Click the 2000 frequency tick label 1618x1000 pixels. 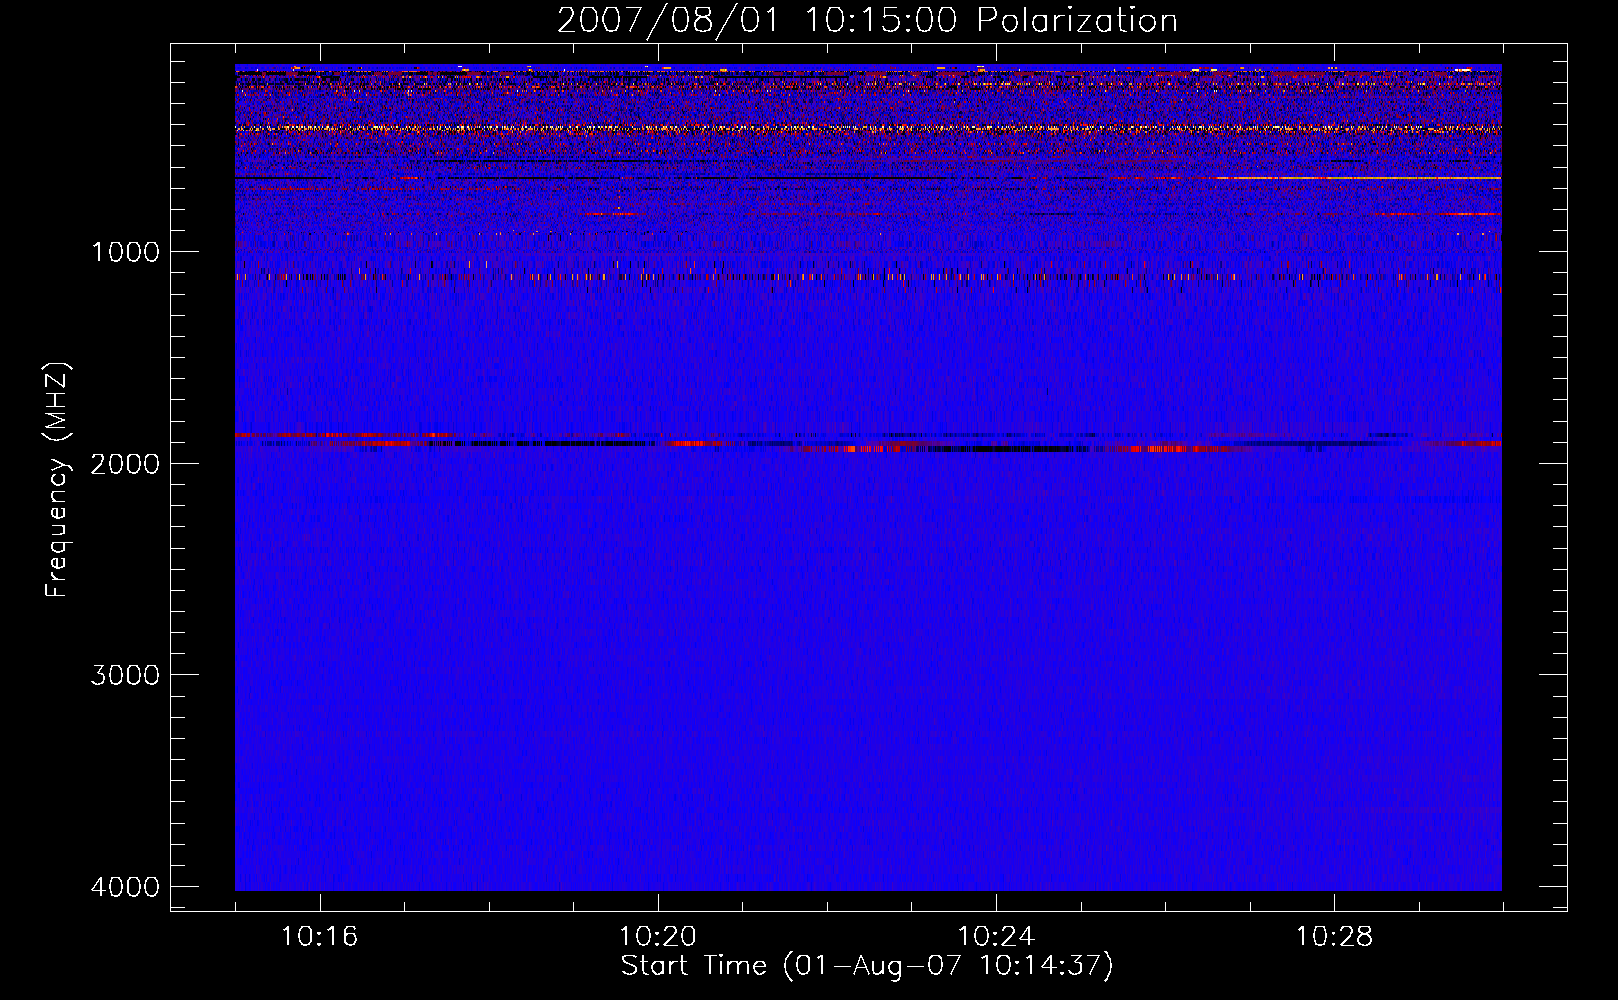[125, 464]
